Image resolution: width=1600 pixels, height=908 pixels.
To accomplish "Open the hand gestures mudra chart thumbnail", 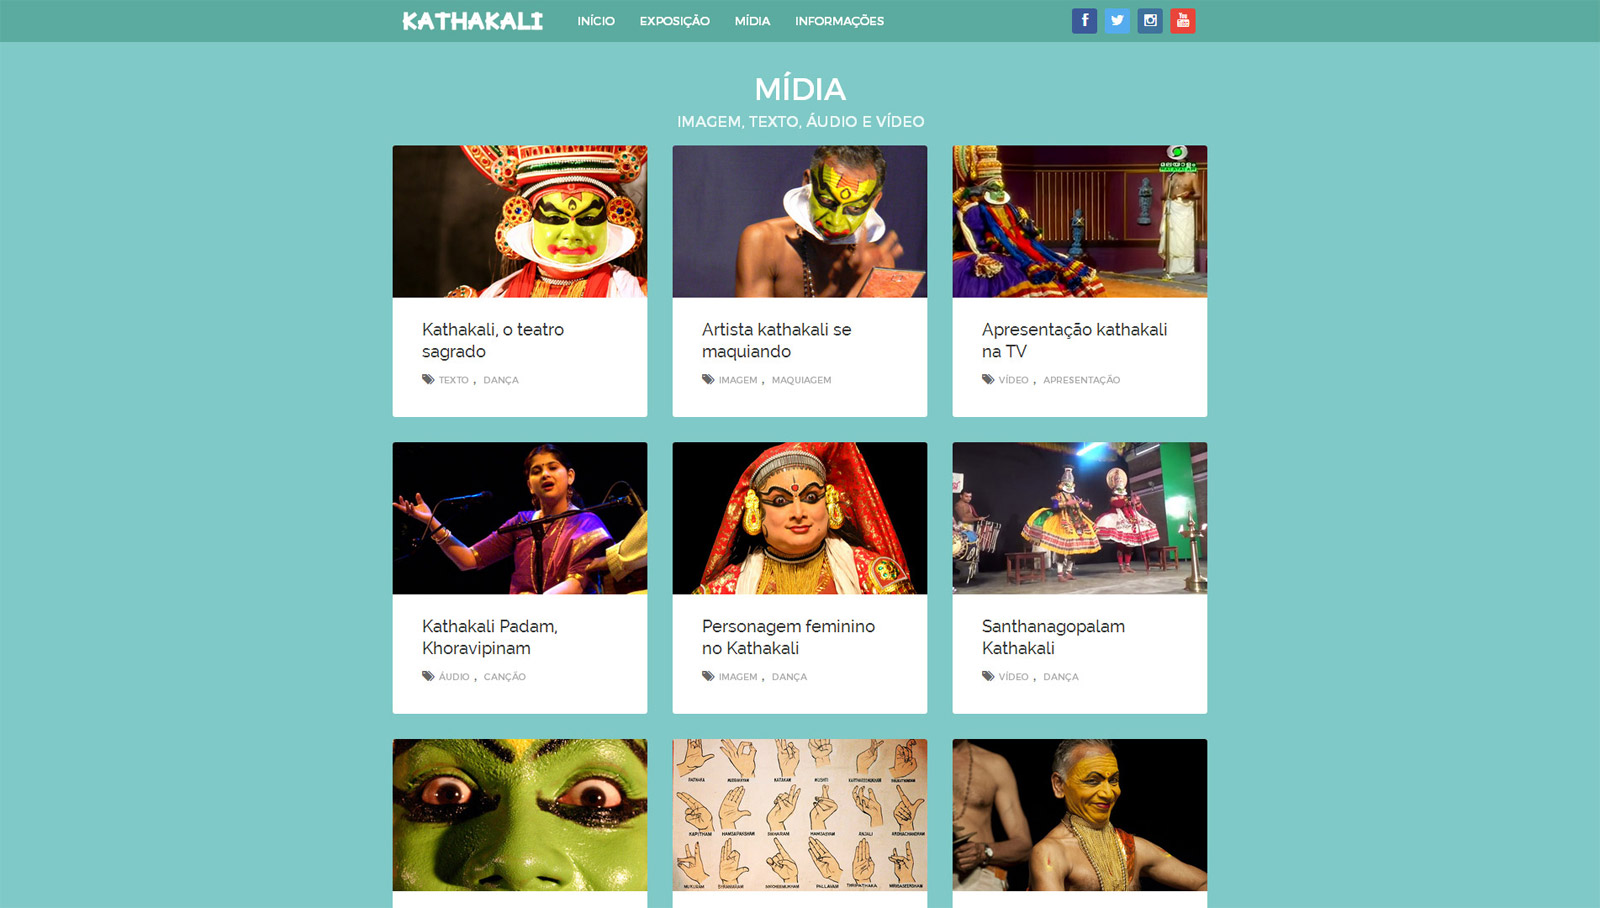I will (x=800, y=815).
